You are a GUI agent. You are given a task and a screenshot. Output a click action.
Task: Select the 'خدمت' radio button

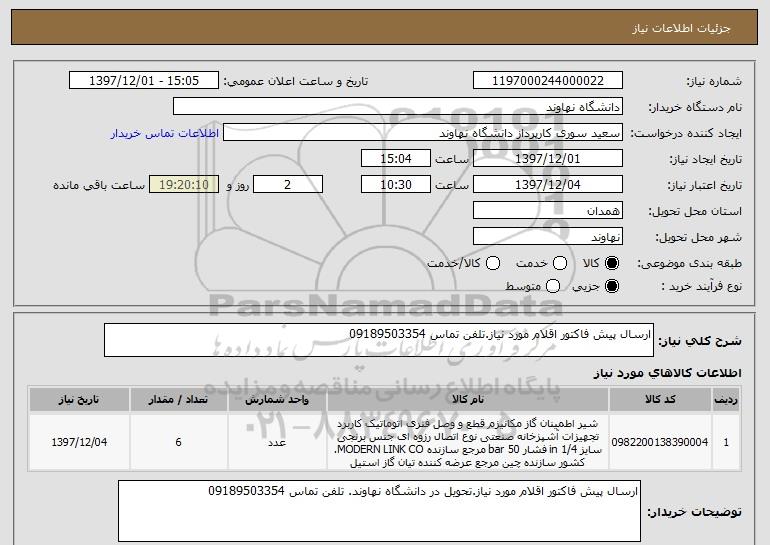pos(560,263)
